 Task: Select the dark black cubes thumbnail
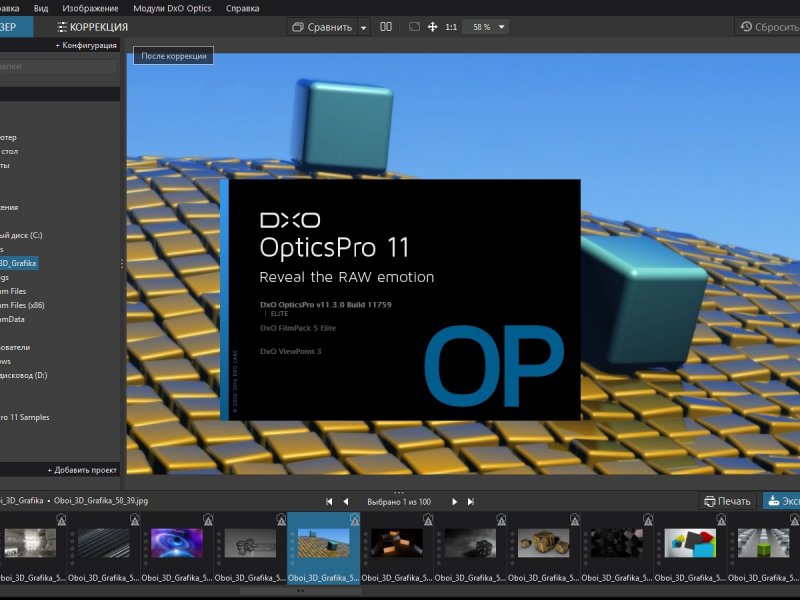(617, 543)
